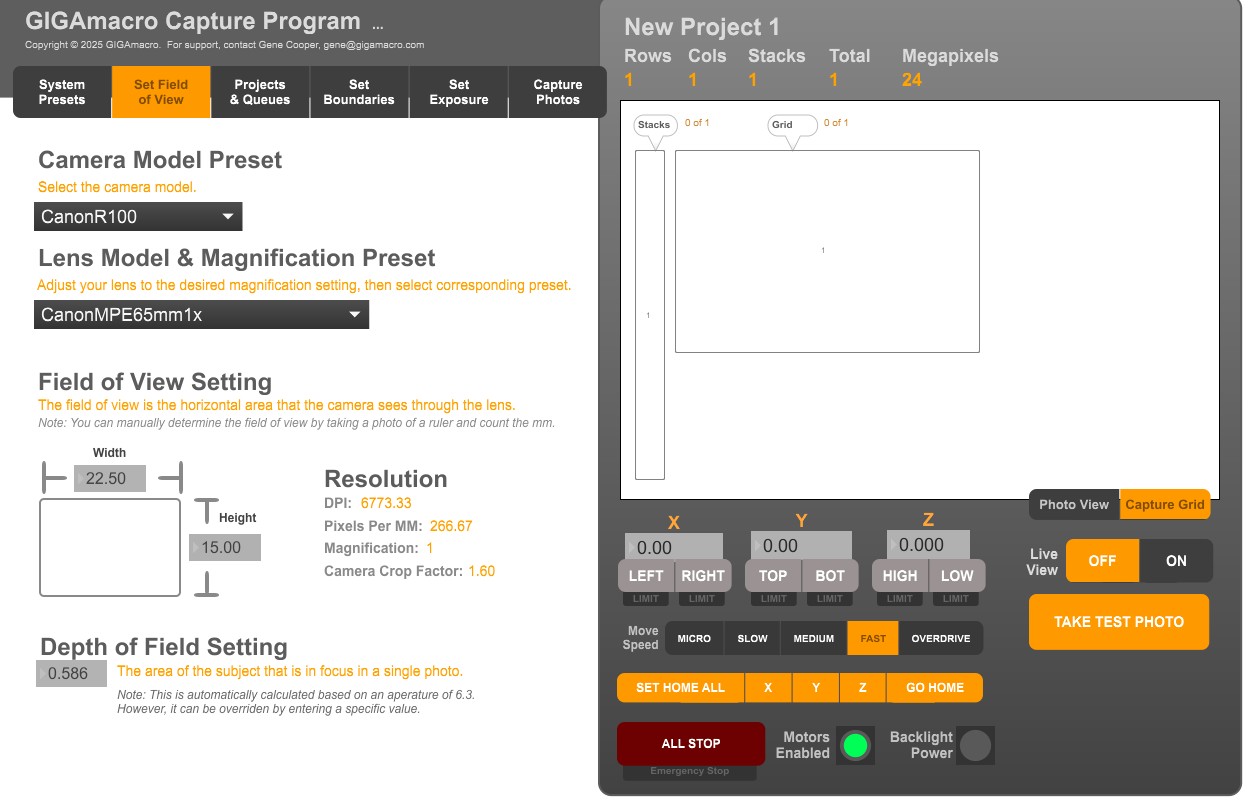Expand the CanonMPE65mm1x lens preset dropdown
This screenshot has height=808, width=1248.
click(201, 315)
